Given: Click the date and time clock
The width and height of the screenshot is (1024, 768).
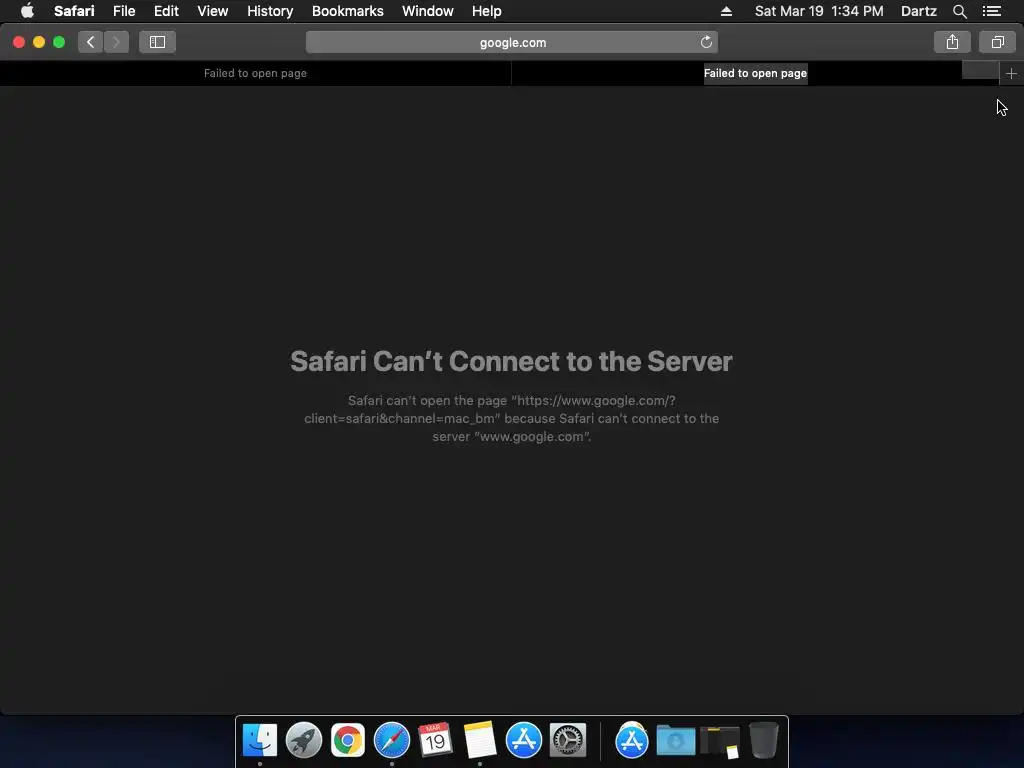Looking at the screenshot, I should pyautogui.click(x=819, y=11).
